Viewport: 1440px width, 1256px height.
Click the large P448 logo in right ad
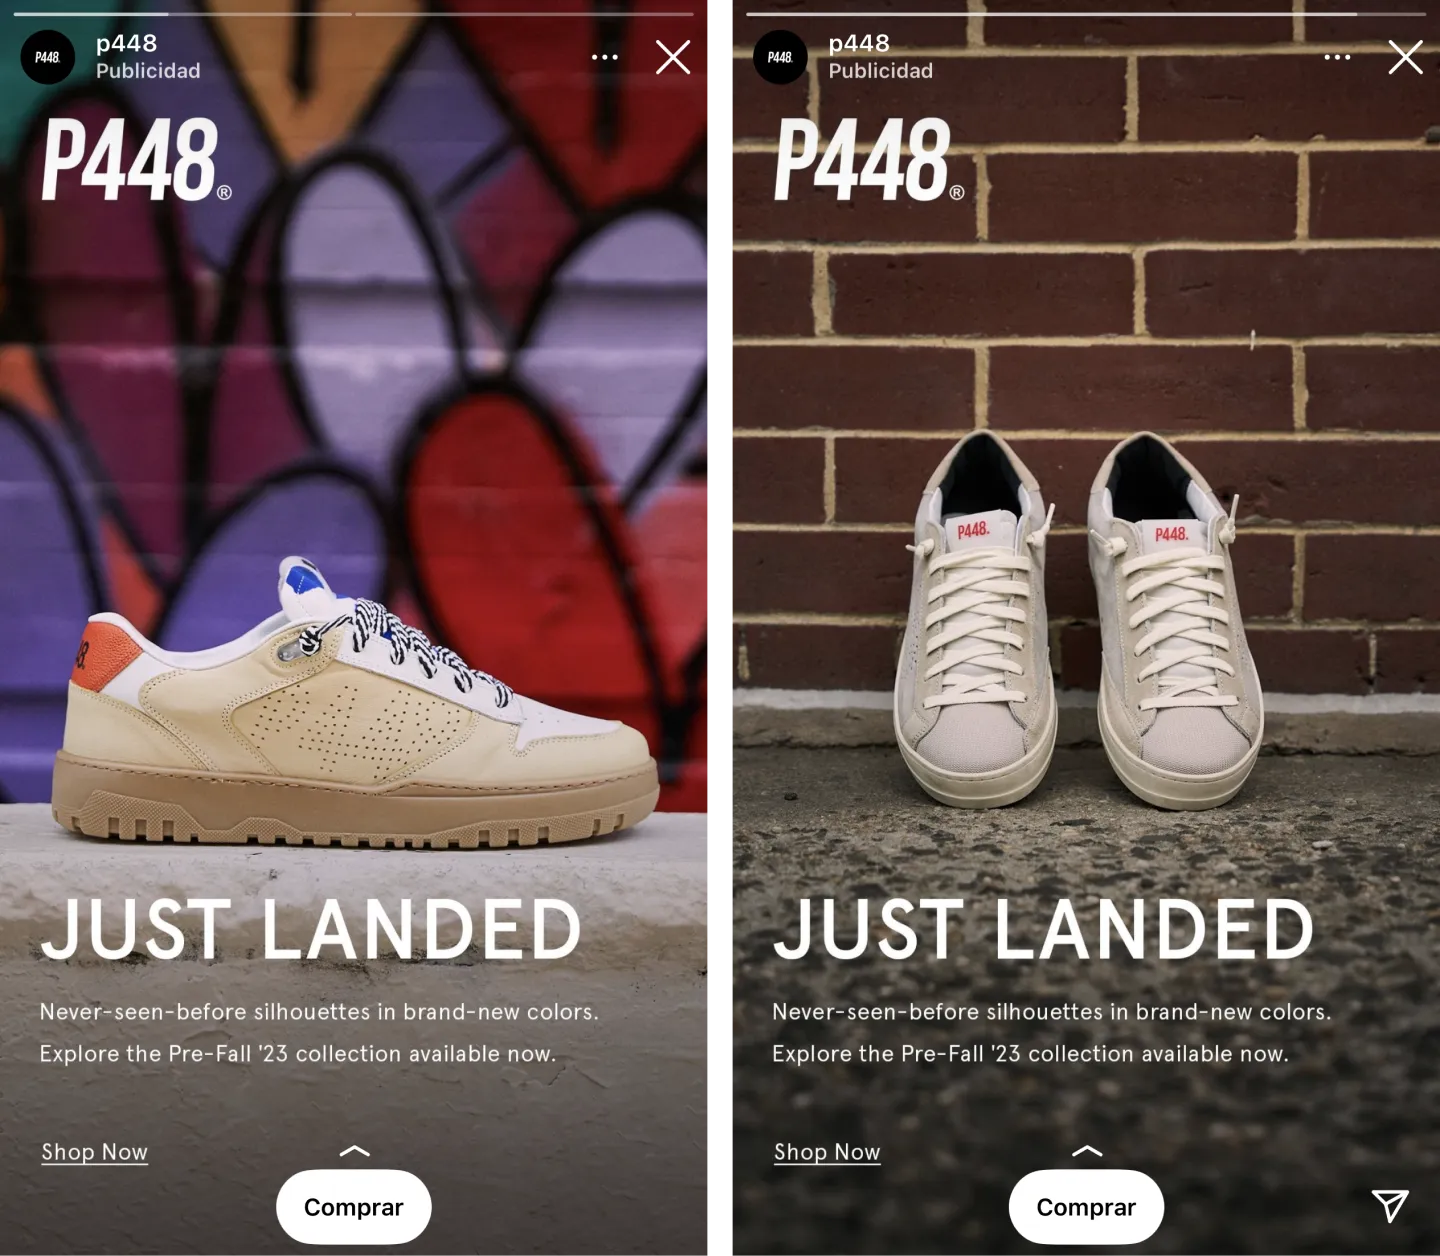(870, 160)
